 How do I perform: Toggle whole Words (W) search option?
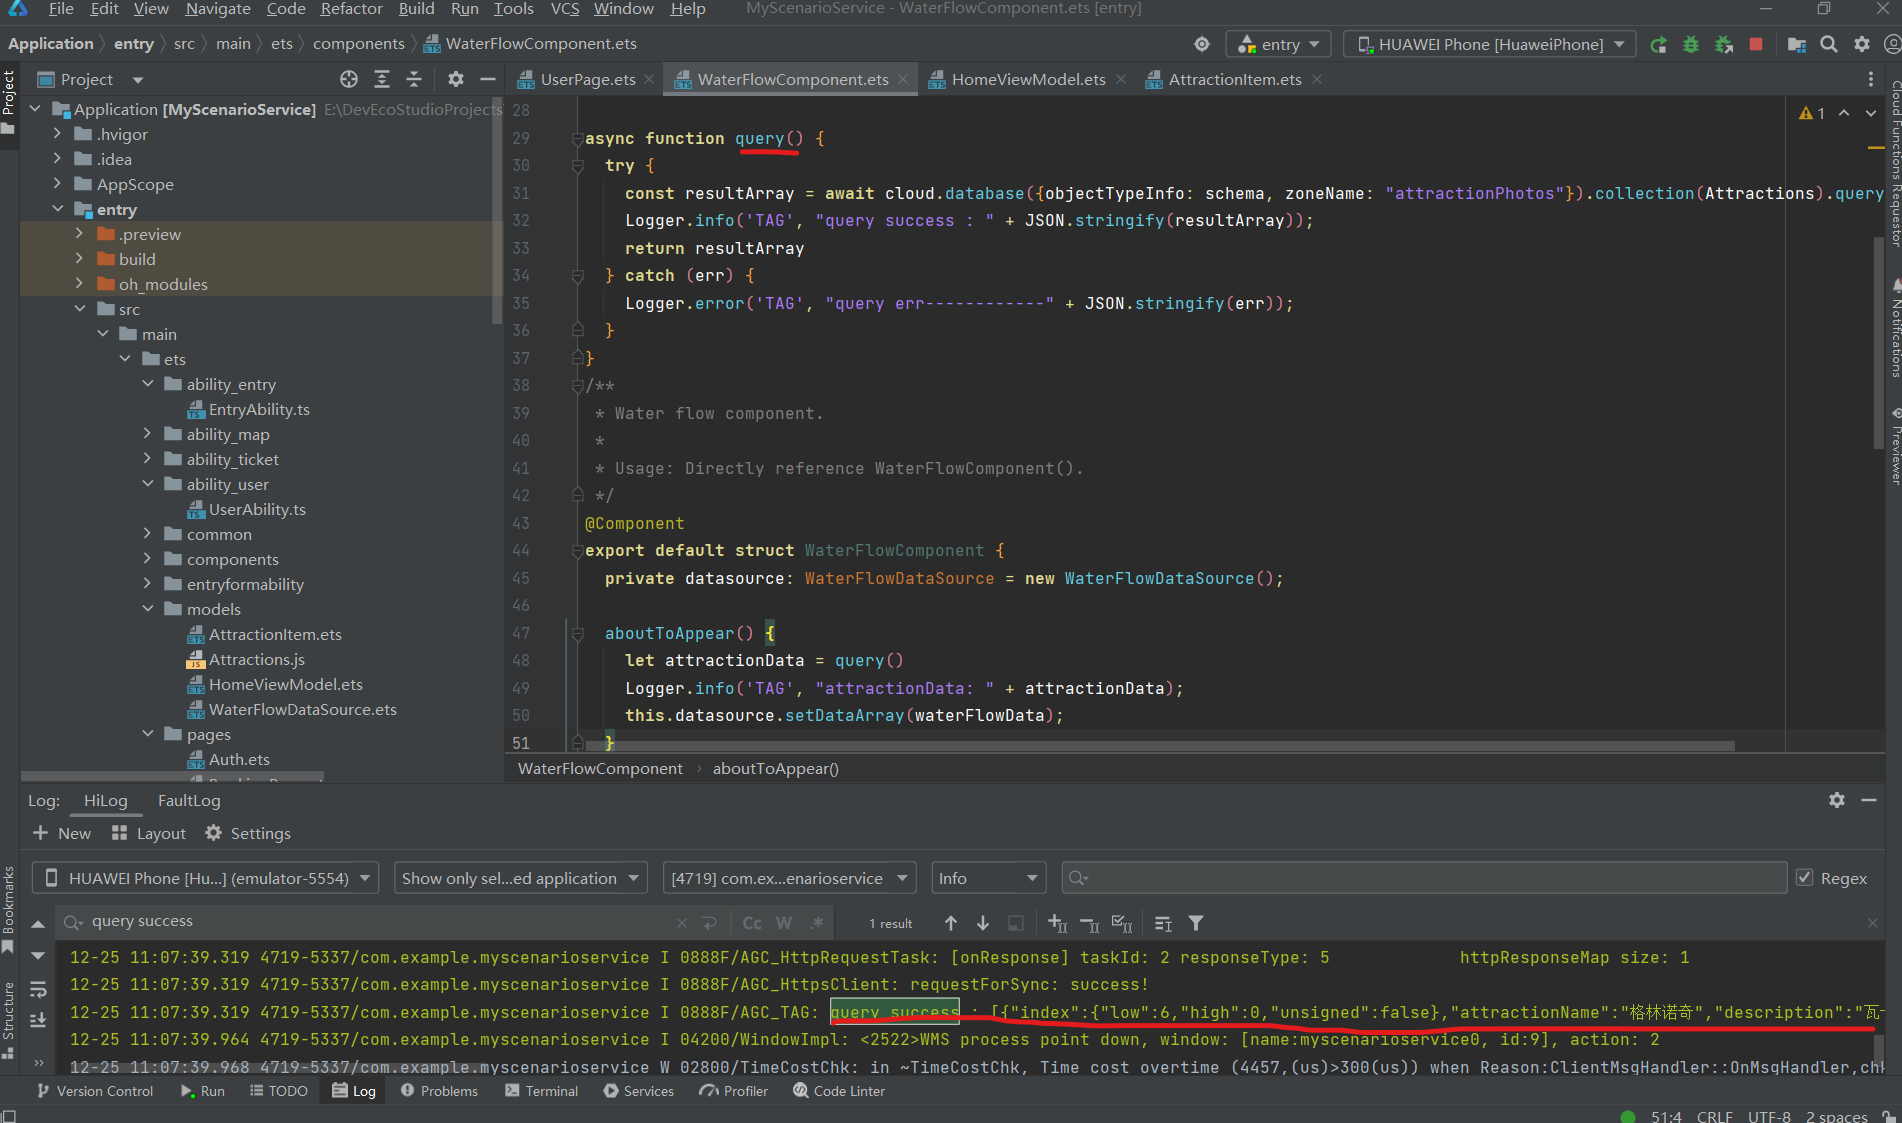[x=784, y=923]
